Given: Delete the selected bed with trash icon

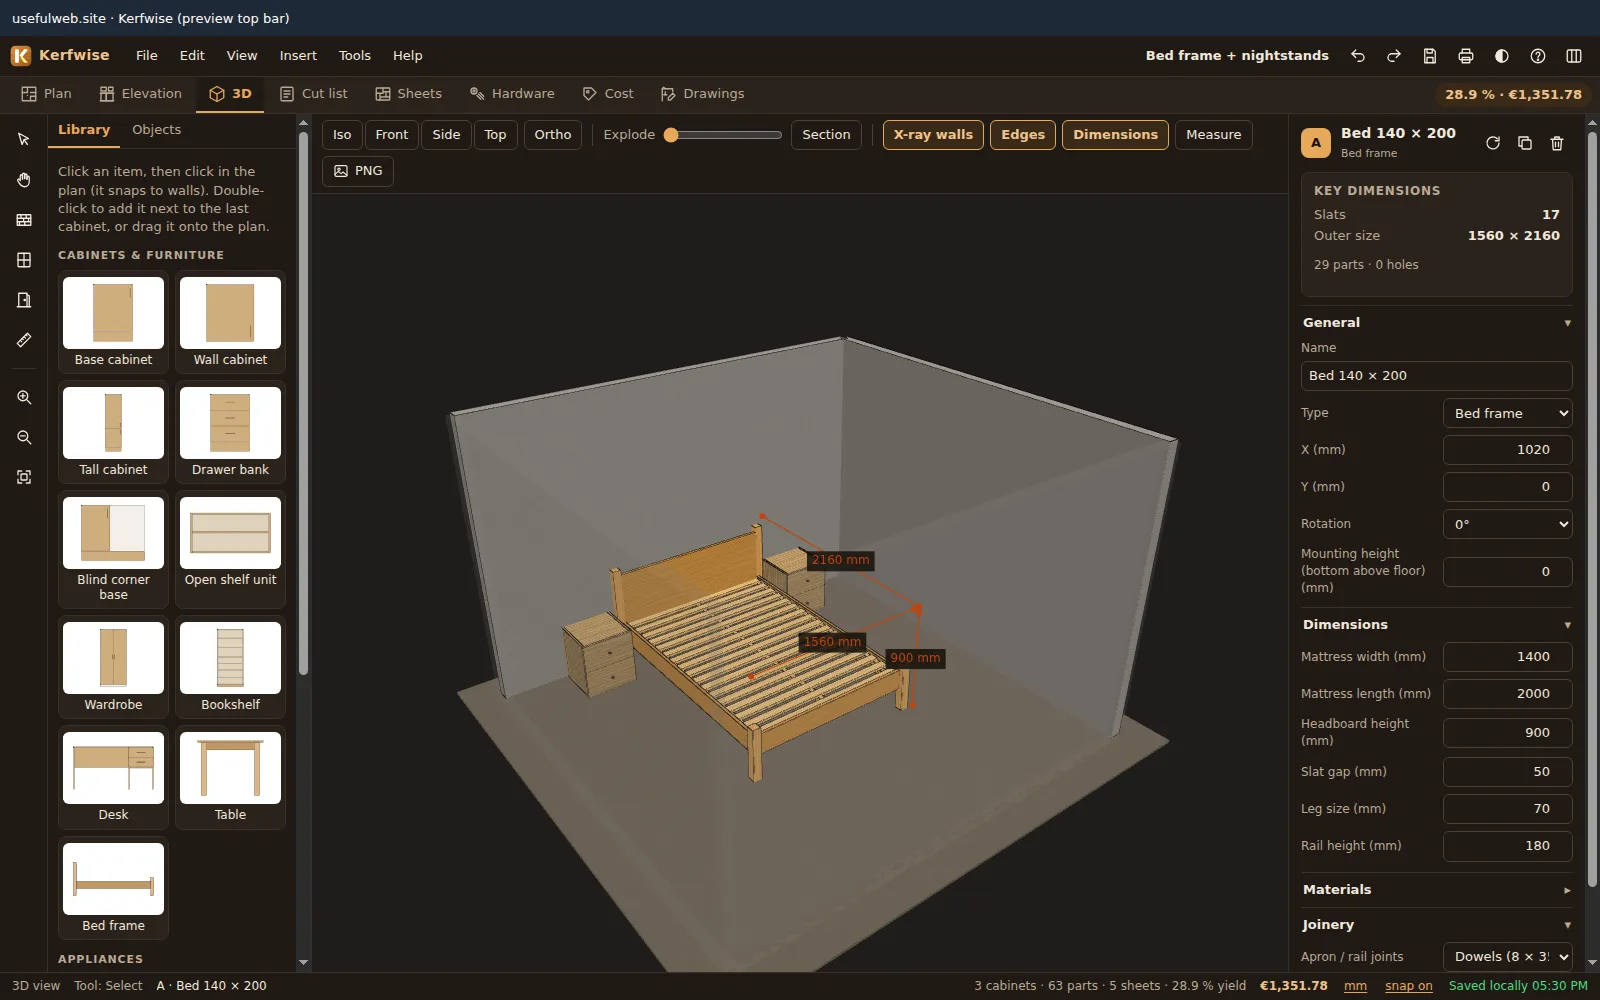Looking at the screenshot, I should click(1557, 143).
